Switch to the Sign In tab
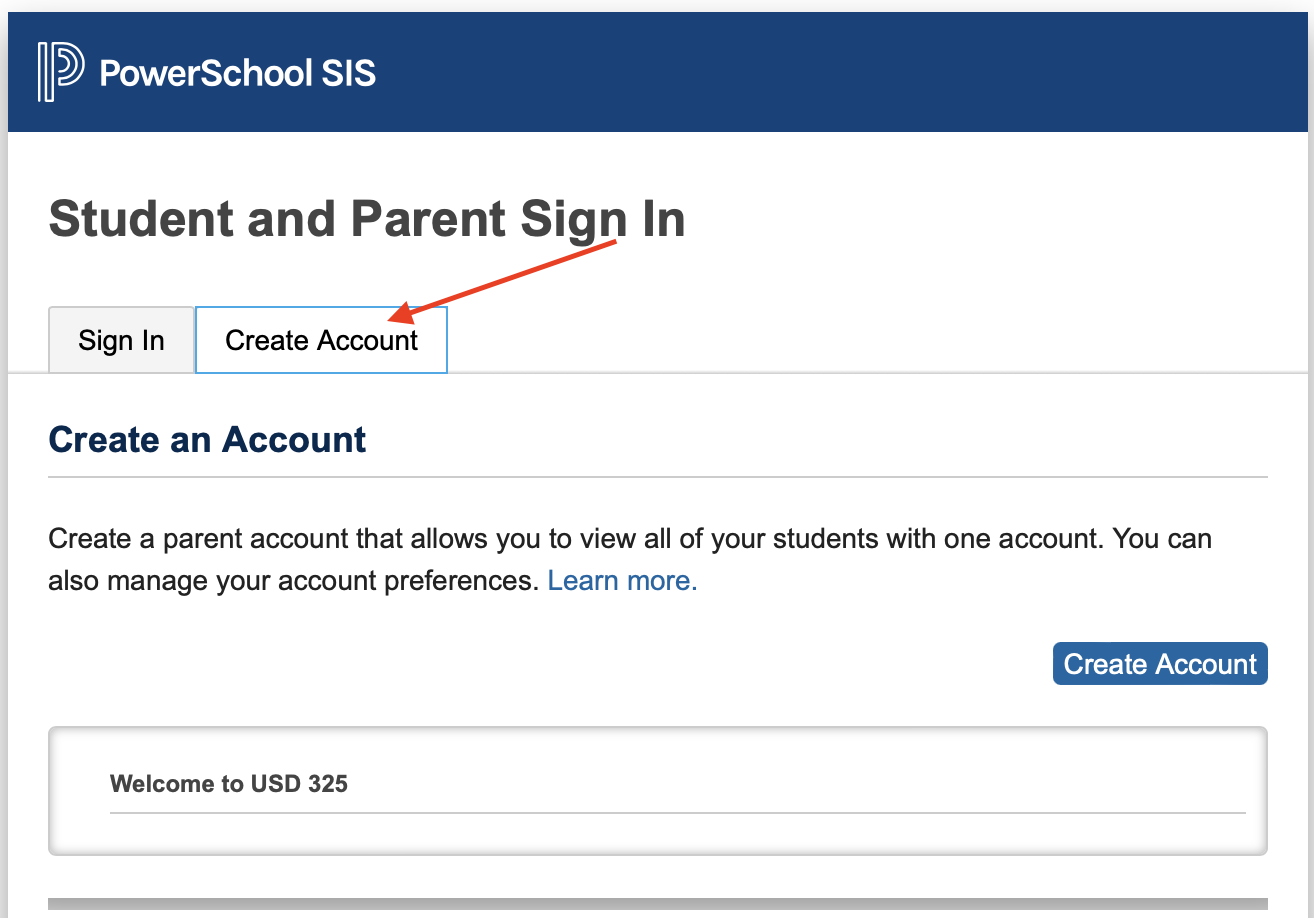The image size is (1314, 918). pos(121,340)
